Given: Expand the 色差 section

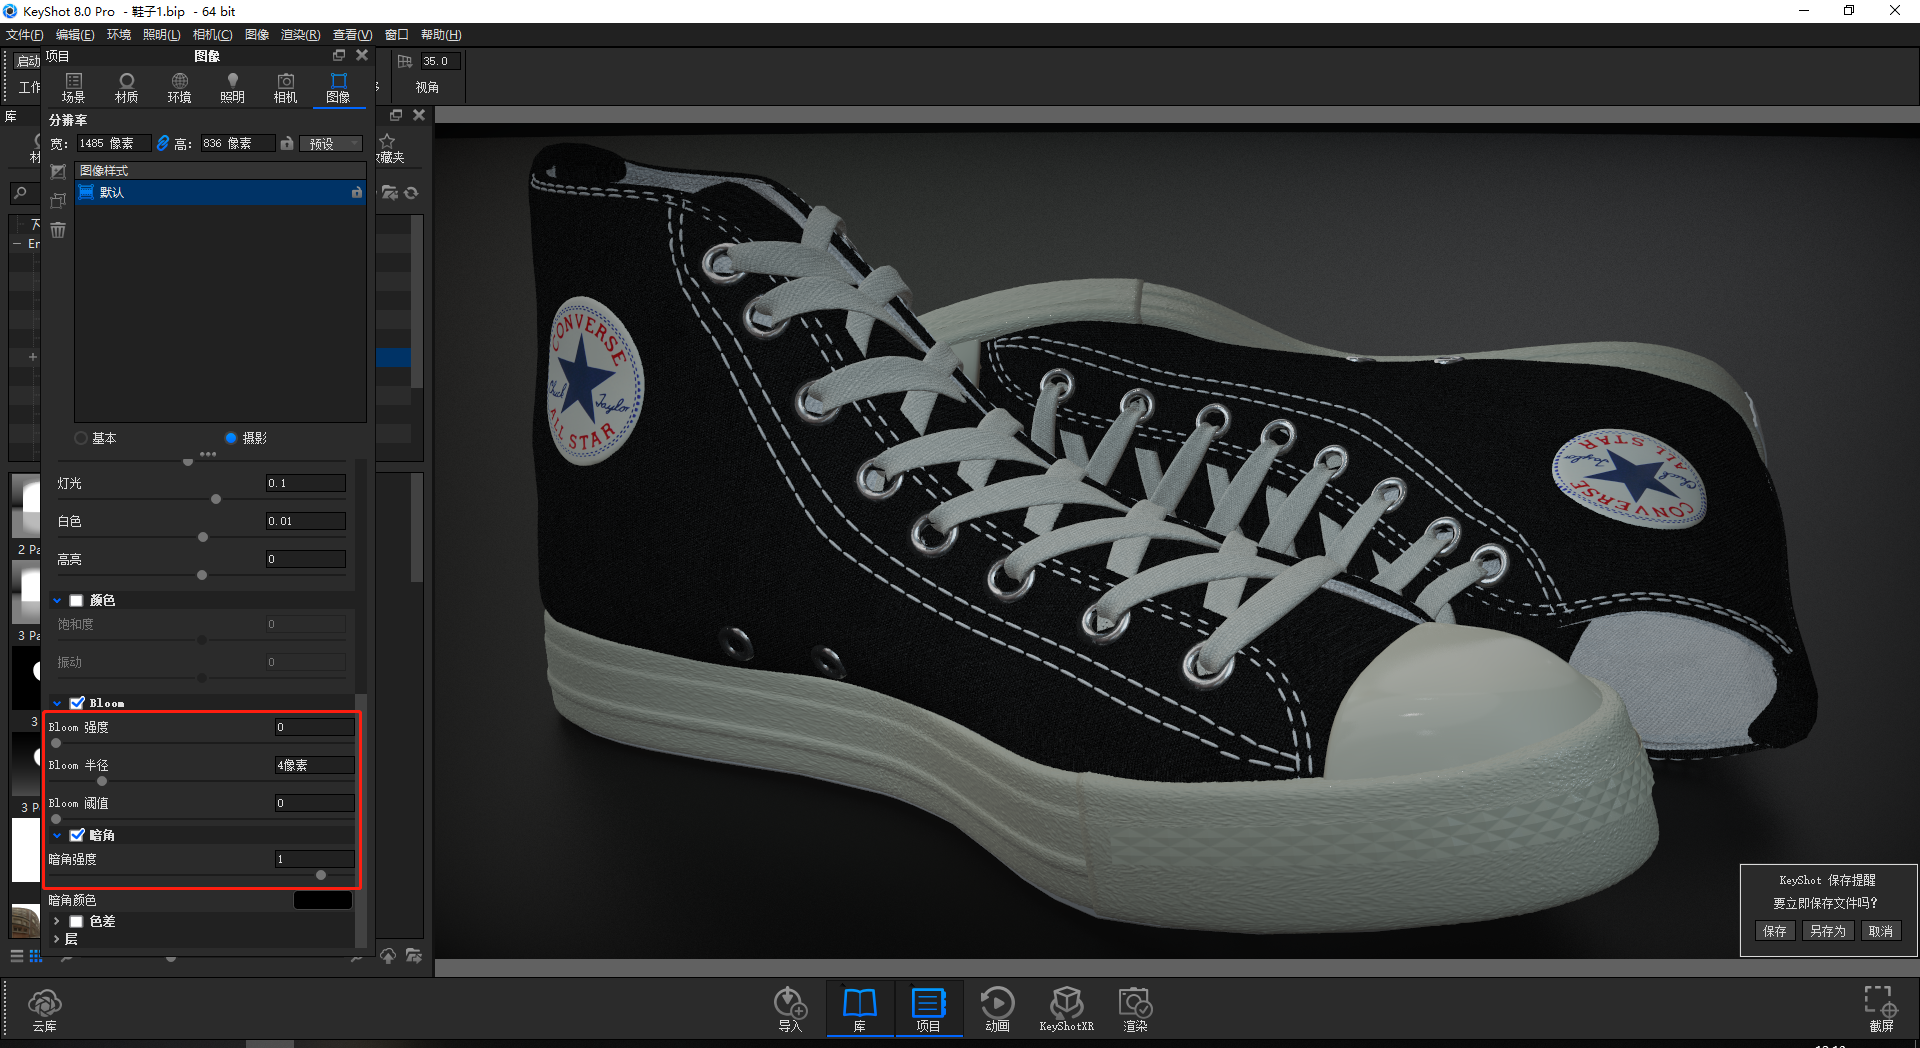Looking at the screenshot, I should coord(57,921).
